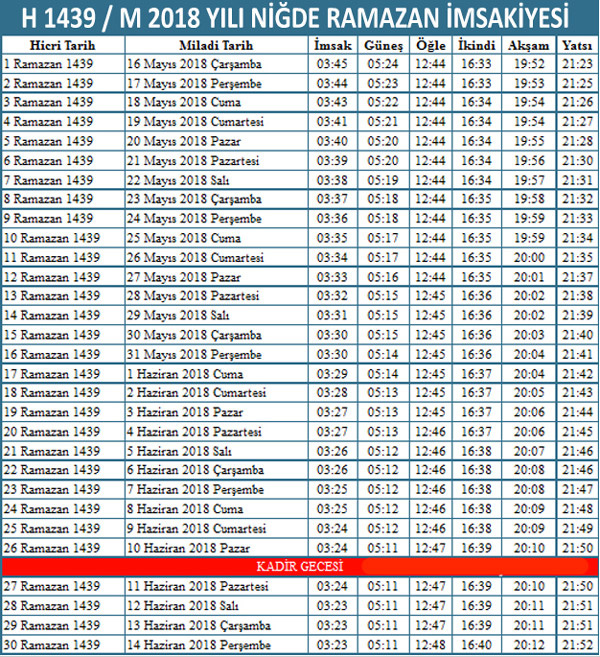600x657 pixels.
Task: Select the Miladi Tarih column header
Action: tap(215, 46)
